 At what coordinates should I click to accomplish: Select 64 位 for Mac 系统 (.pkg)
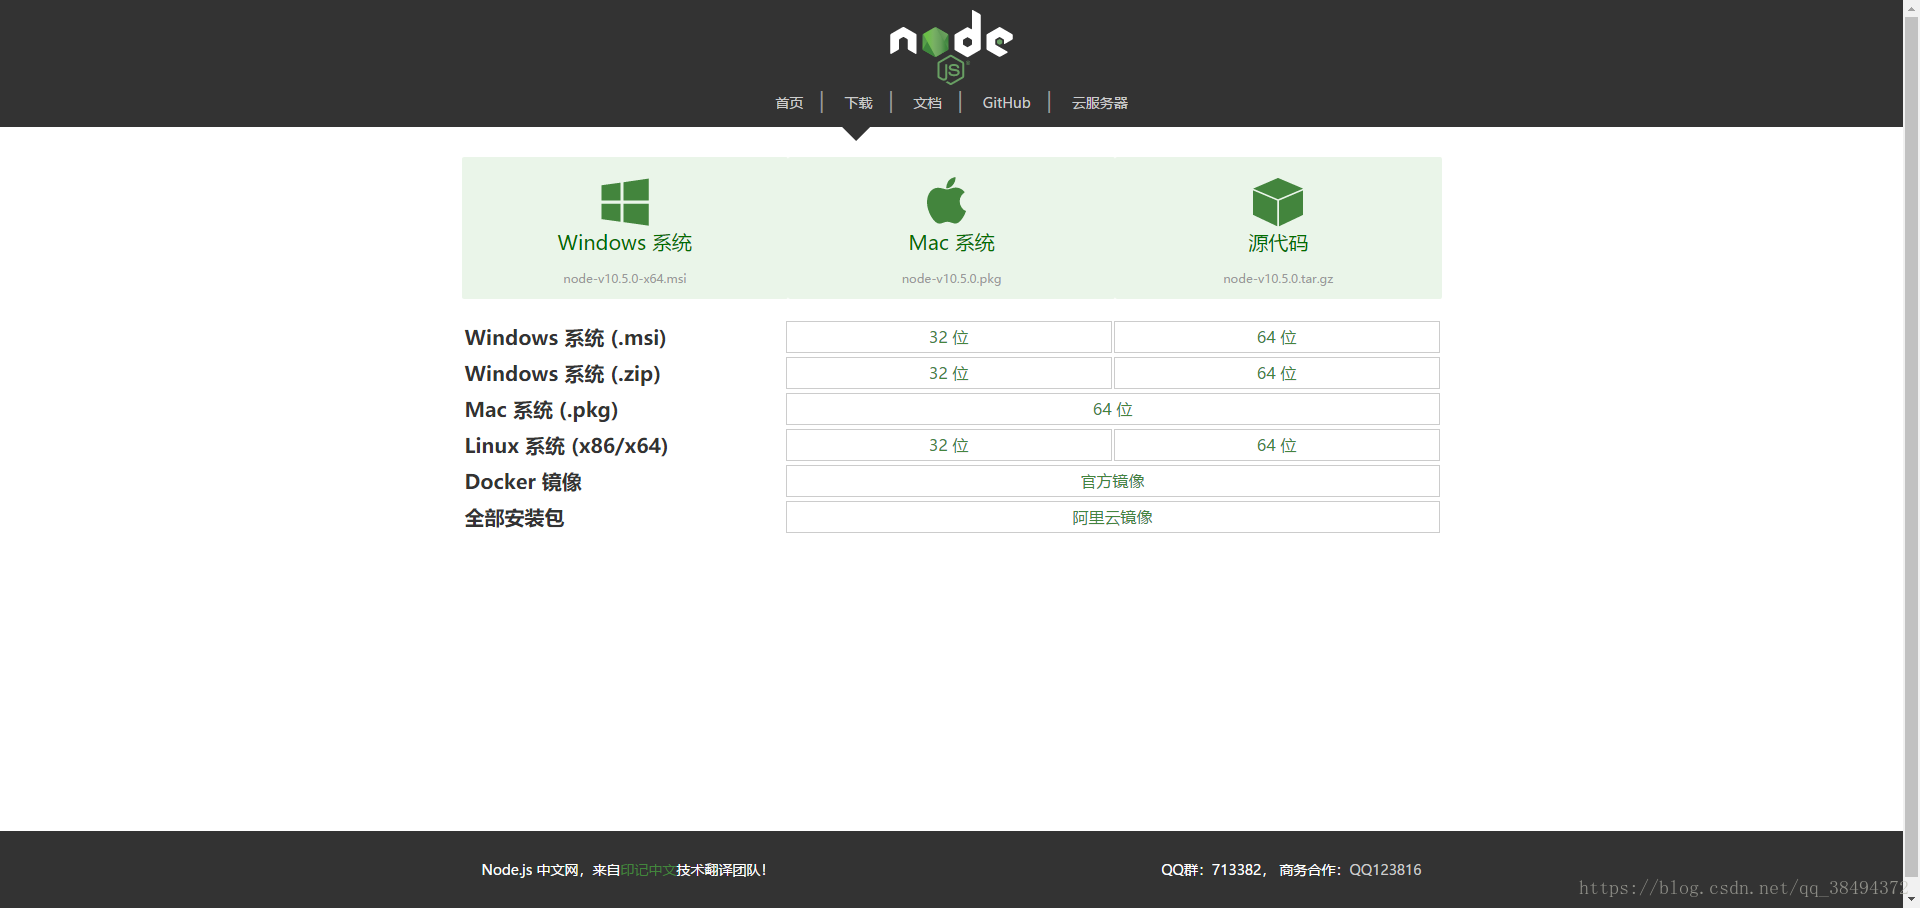pos(1113,409)
